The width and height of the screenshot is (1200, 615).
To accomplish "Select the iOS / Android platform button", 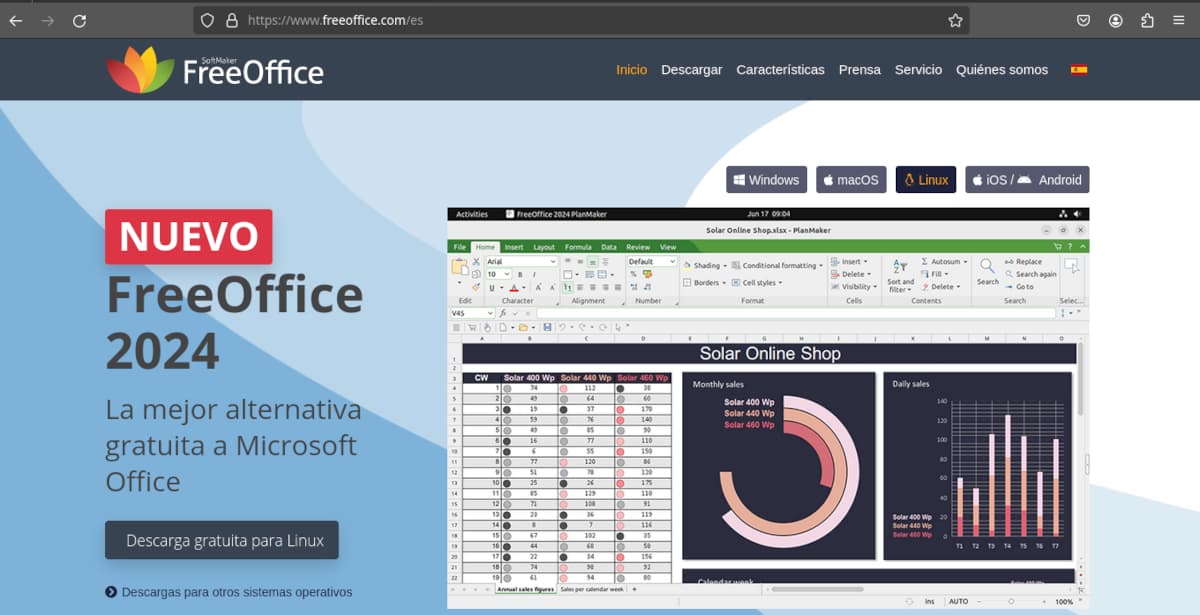I will pyautogui.click(x=1027, y=180).
